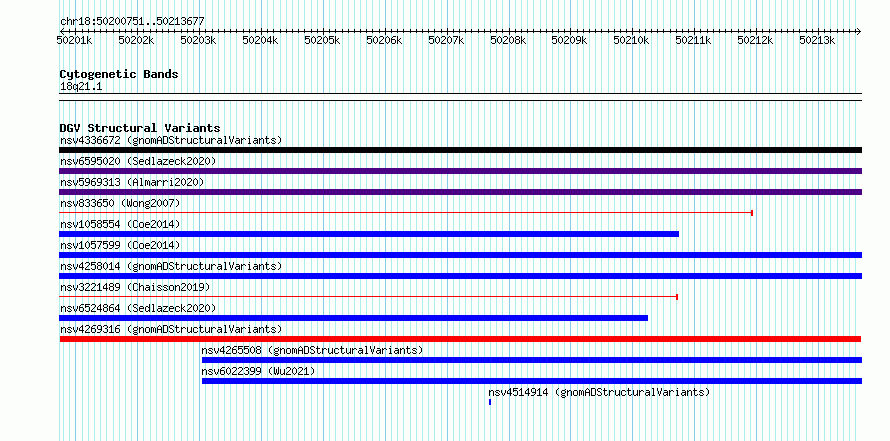The height and width of the screenshot is (441, 890).
Task: Open the second Sedlazeck2020 label nsv6524864
Action: tap(138, 308)
